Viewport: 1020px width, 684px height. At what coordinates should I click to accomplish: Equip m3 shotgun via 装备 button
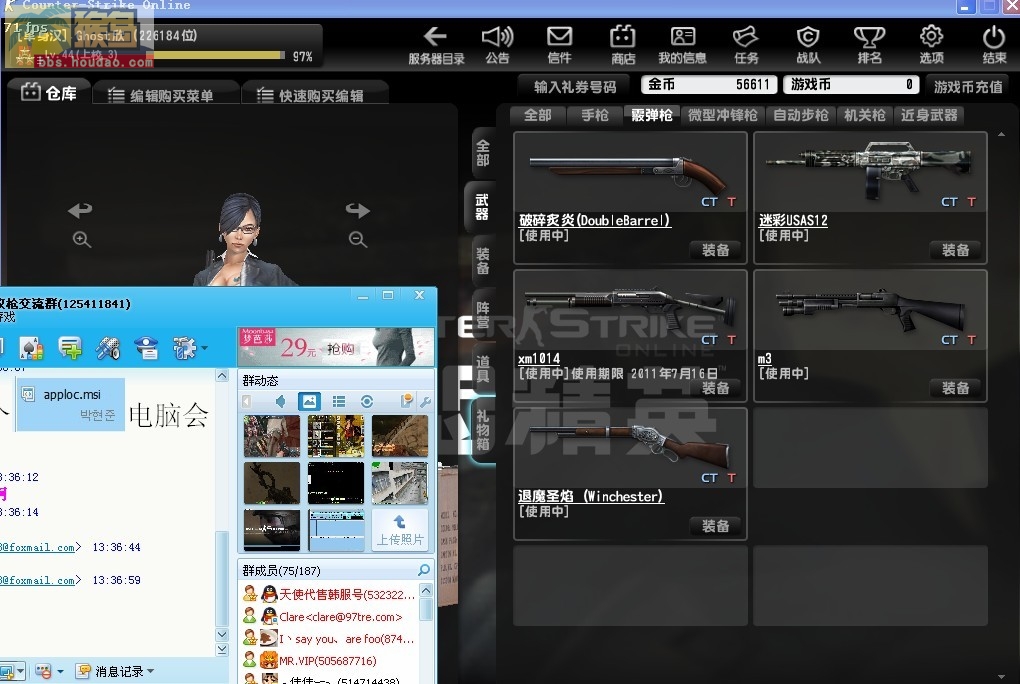tap(956, 388)
